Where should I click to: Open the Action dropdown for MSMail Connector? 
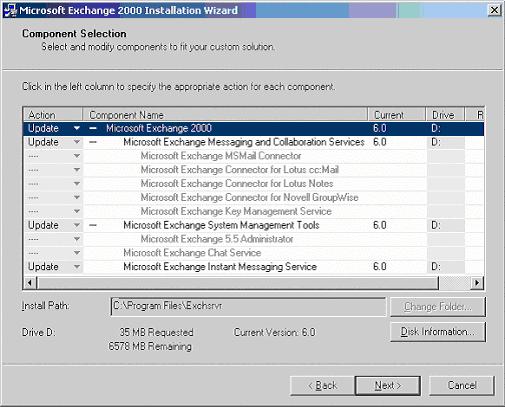(77, 156)
